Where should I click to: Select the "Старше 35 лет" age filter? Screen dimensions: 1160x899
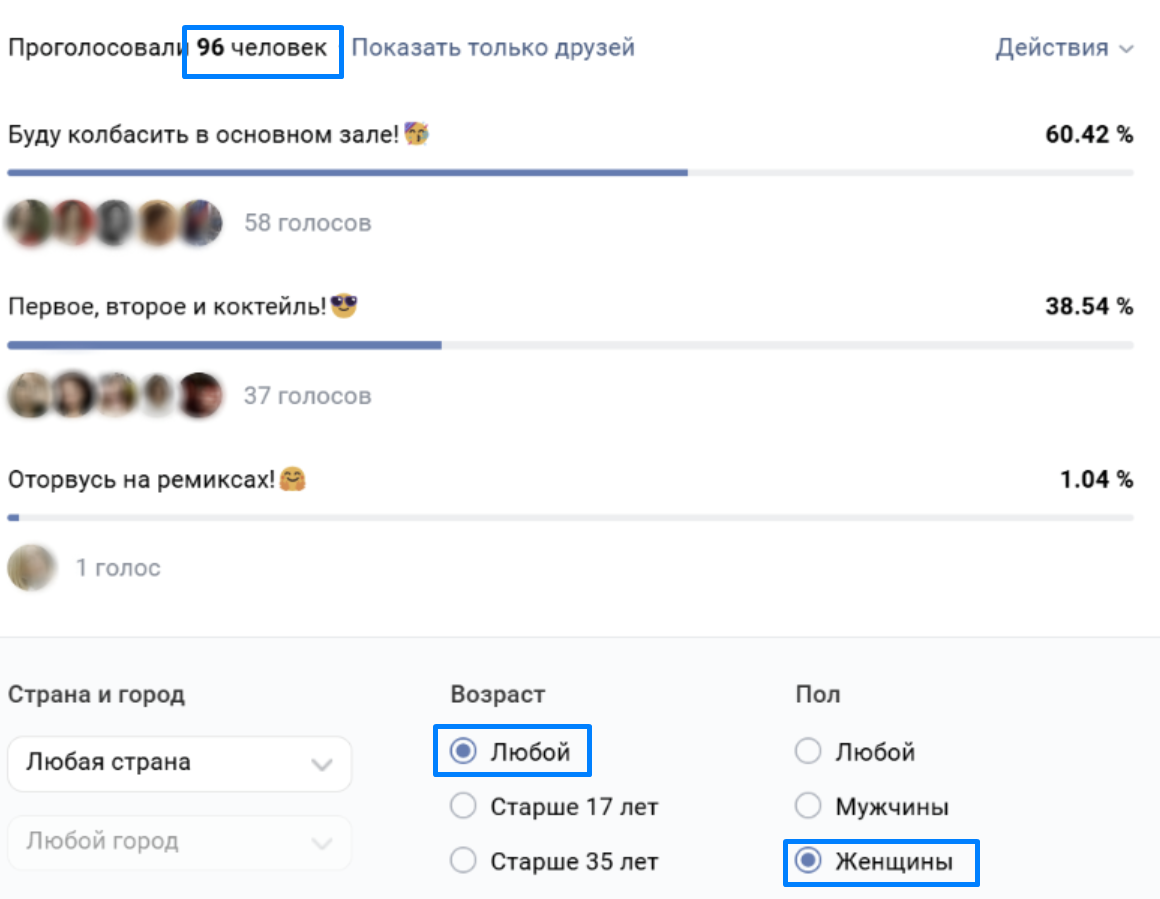(463, 860)
